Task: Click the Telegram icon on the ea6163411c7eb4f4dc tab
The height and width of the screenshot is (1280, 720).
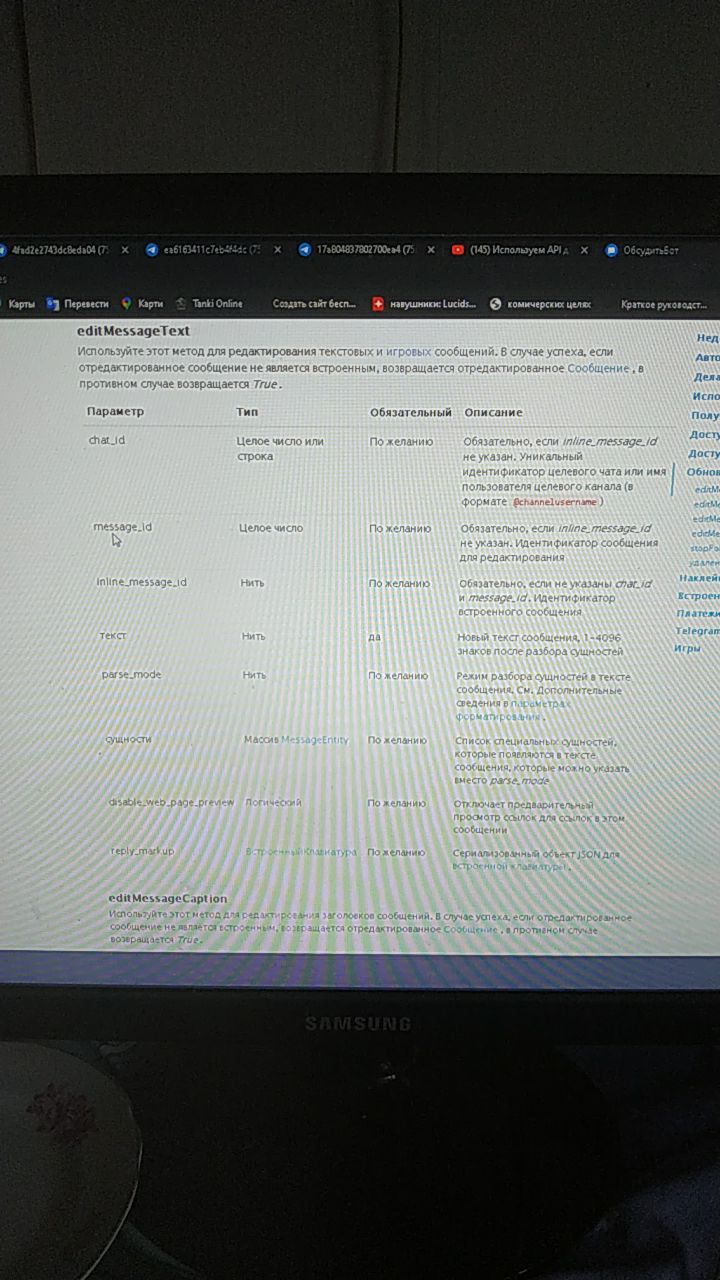Action: tap(151, 250)
